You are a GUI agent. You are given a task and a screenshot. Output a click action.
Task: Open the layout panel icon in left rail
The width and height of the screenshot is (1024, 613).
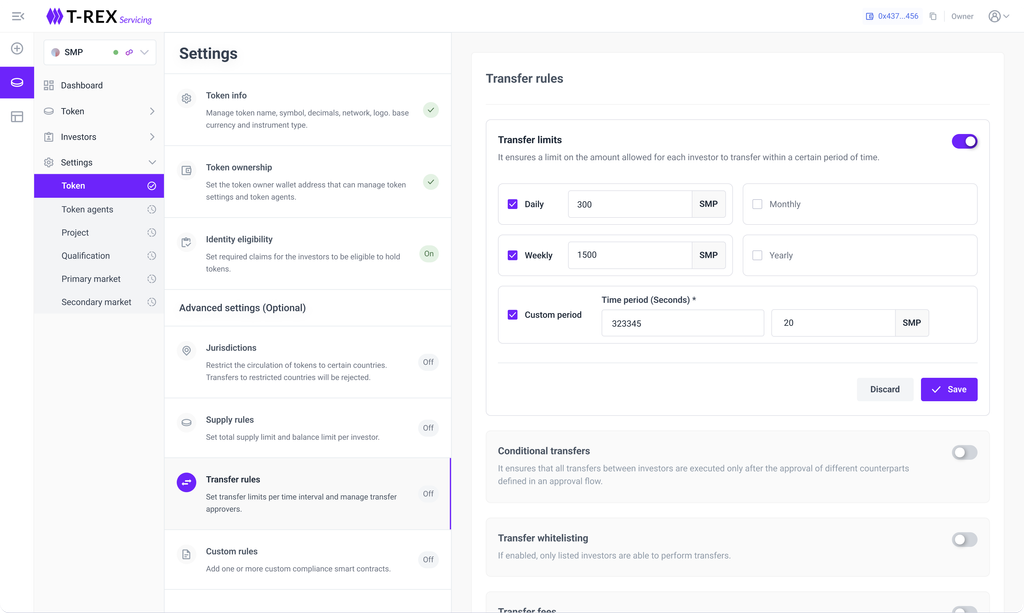coord(17,117)
